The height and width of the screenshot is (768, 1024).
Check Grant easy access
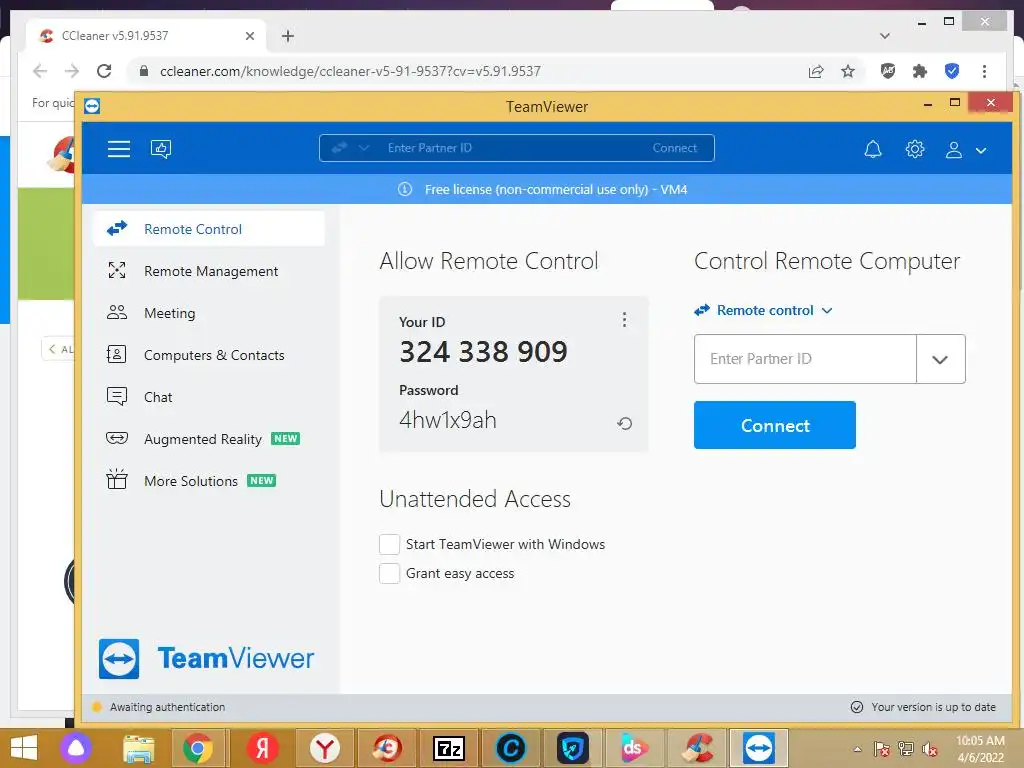(389, 573)
